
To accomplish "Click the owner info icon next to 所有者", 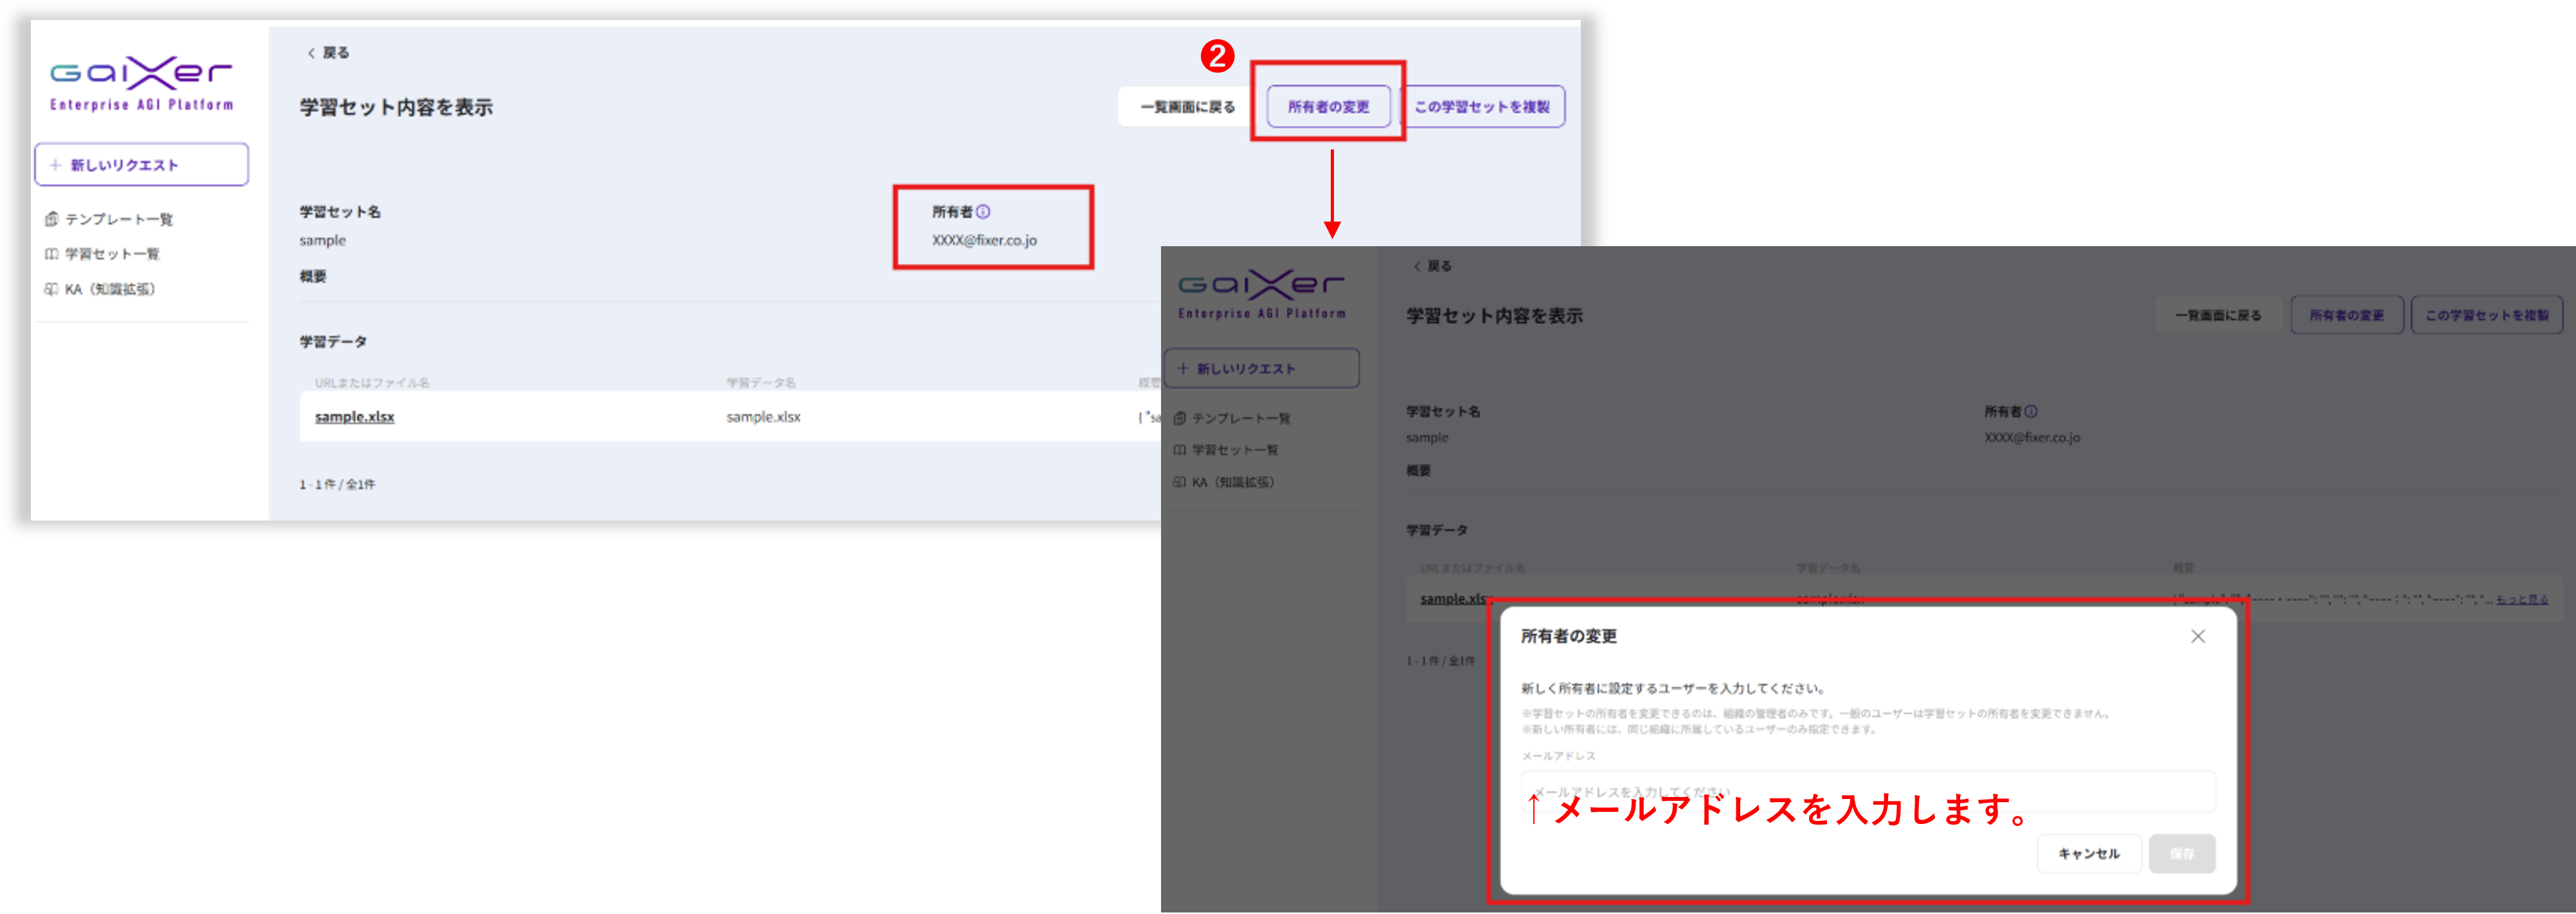I will coord(983,212).
